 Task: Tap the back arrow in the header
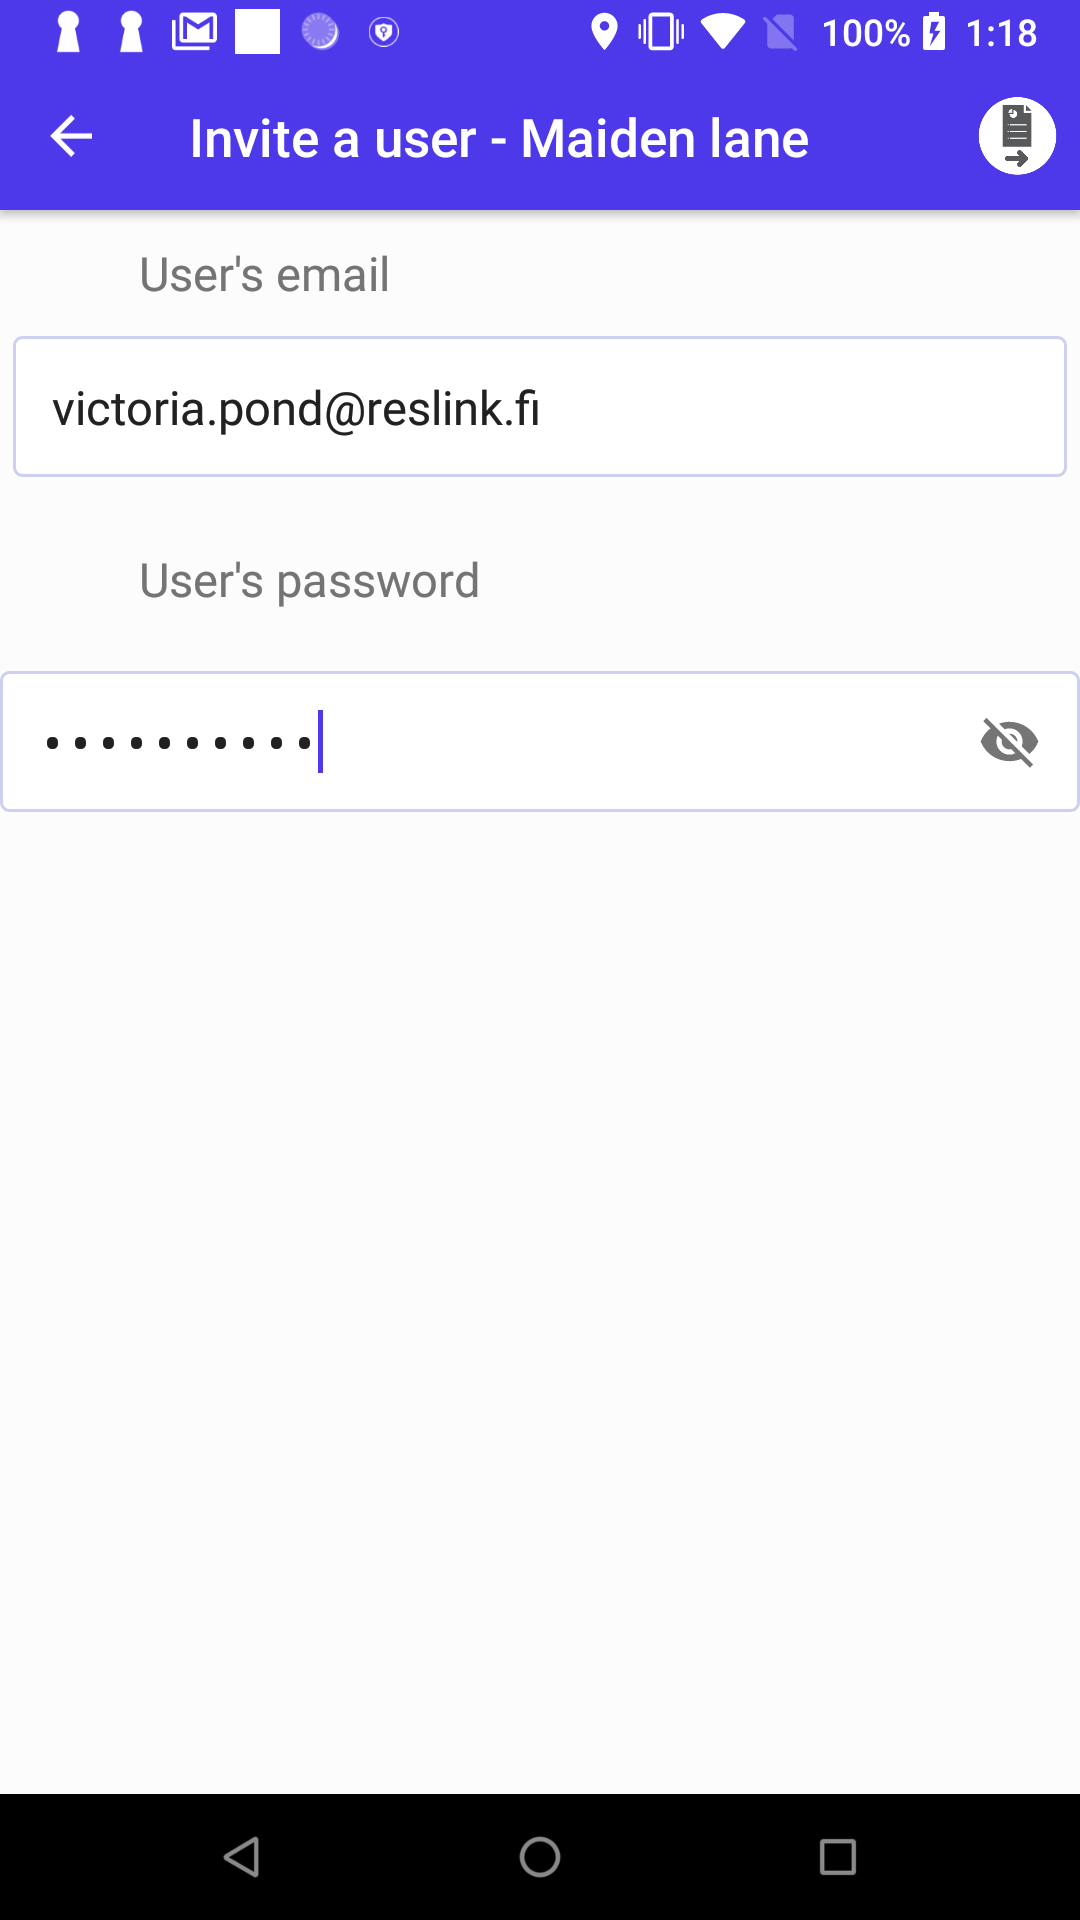pos(71,137)
